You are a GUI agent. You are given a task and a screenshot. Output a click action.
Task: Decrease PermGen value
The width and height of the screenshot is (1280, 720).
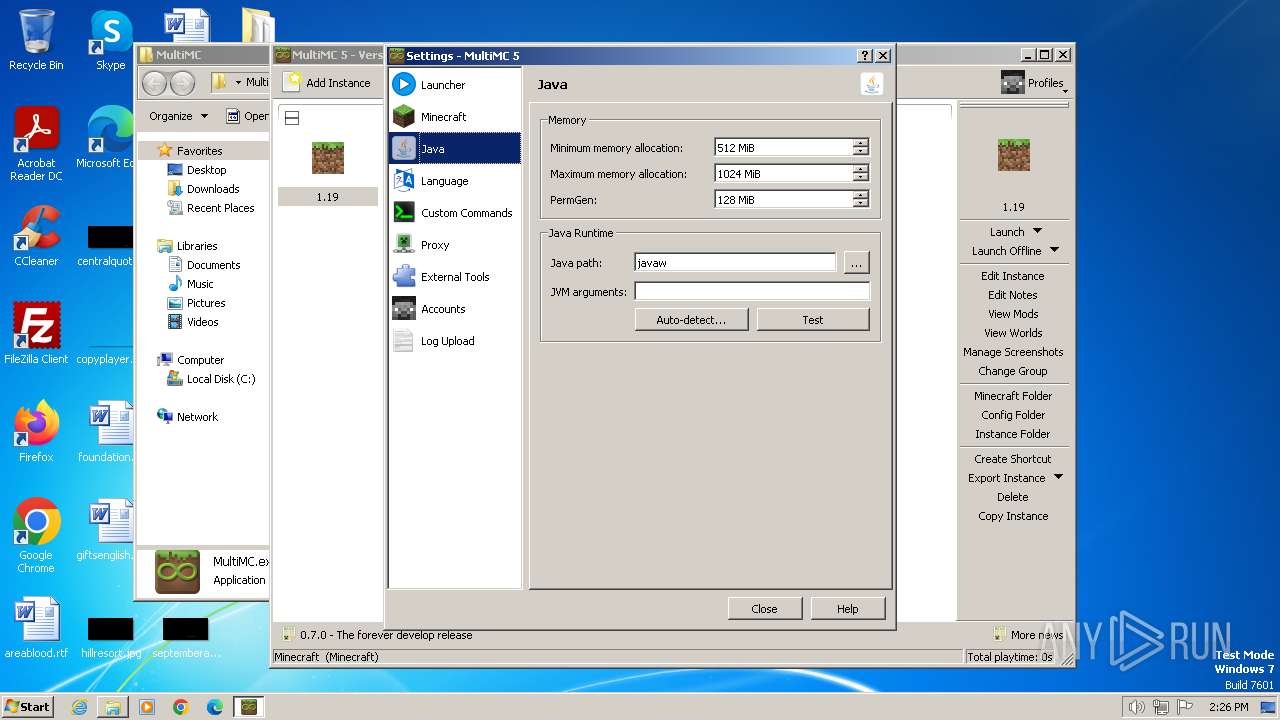pyautogui.click(x=861, y=204)
